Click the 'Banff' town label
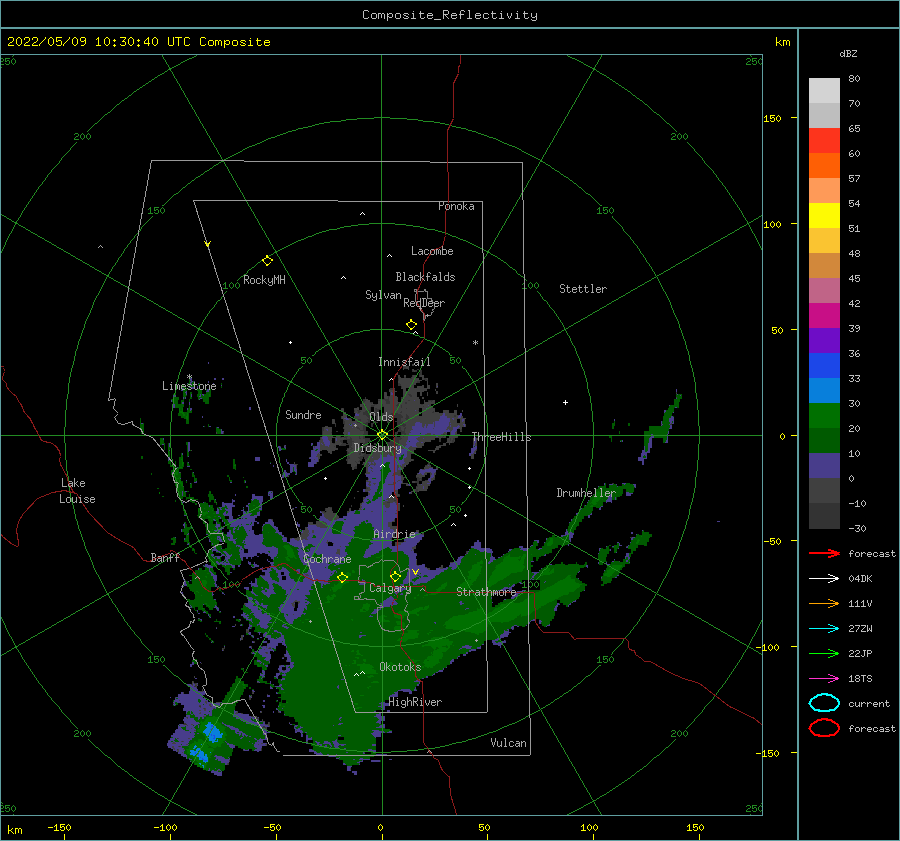This screenshot has width=900, height=841. (165, 557)
